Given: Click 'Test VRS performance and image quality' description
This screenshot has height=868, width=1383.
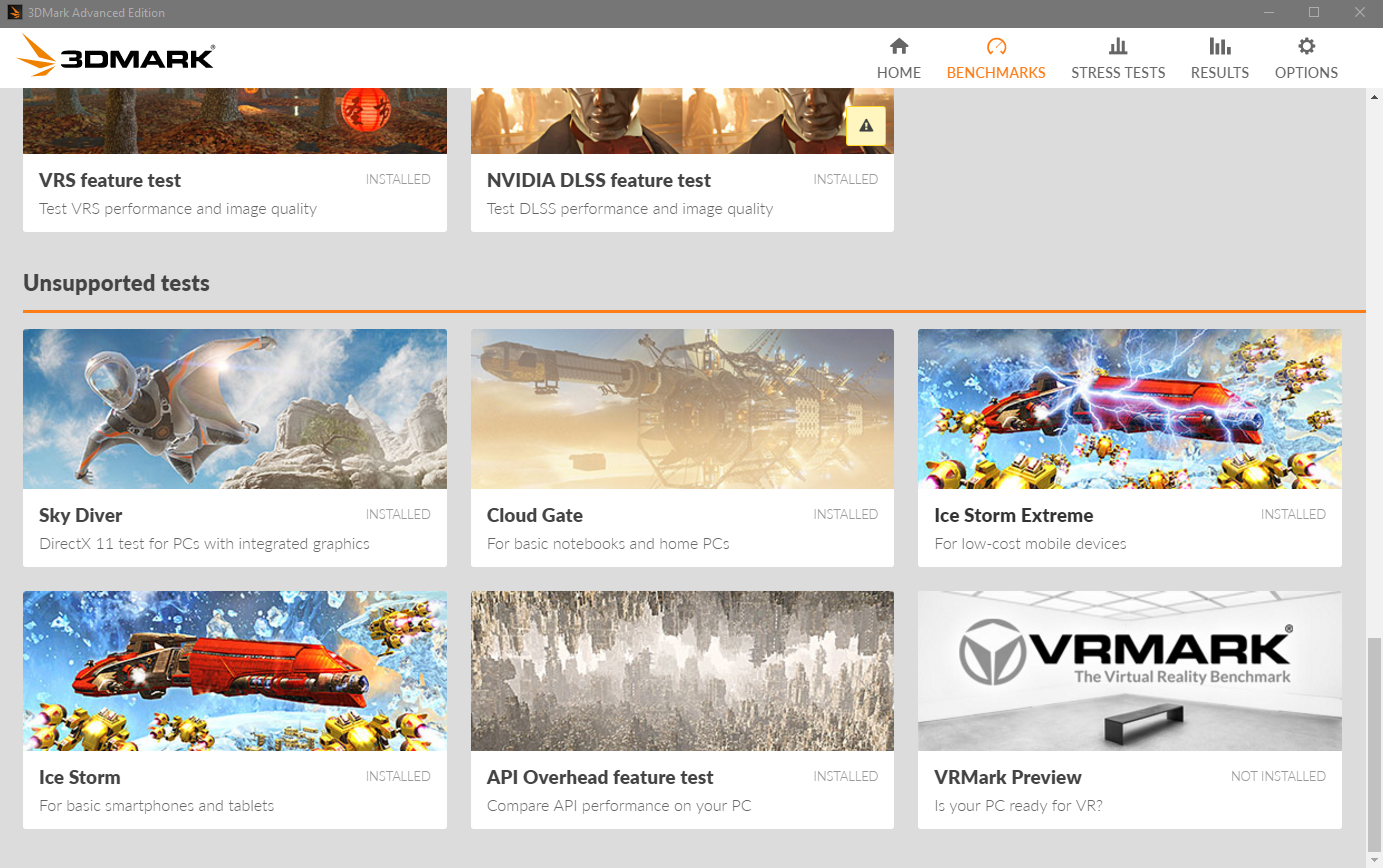Looking at the screenshot, I should (178, 209).
